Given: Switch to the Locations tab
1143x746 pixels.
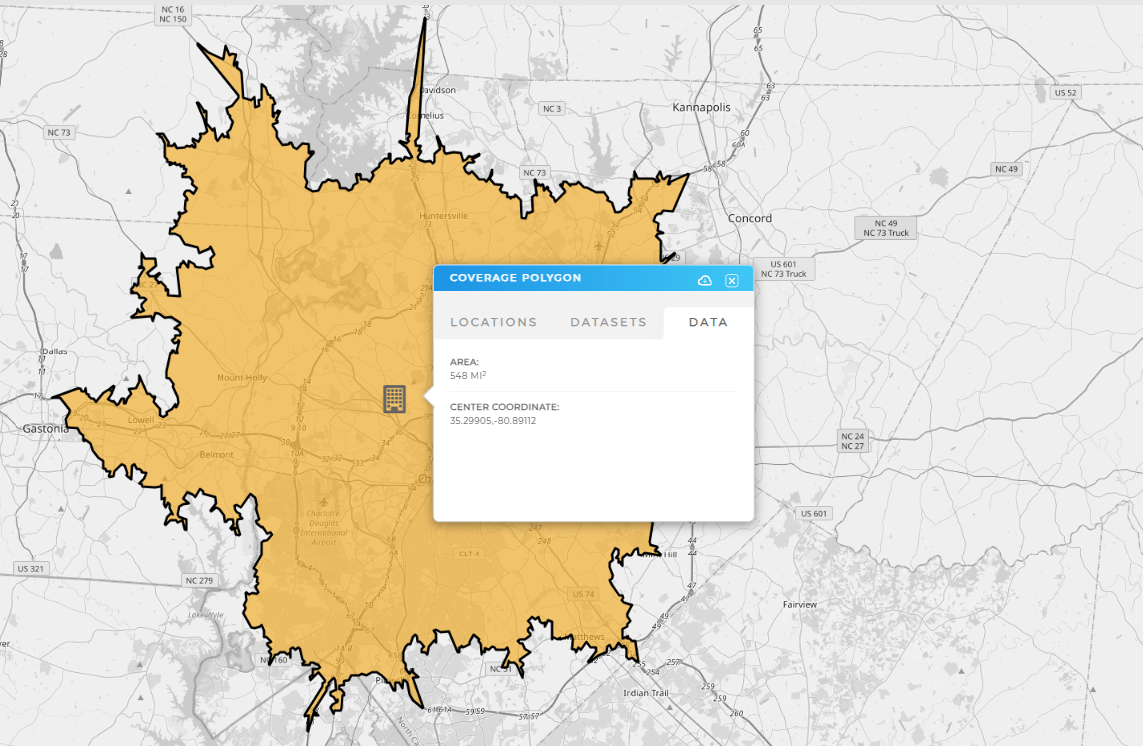Looking at the screenshot, I should coord(494,322).
